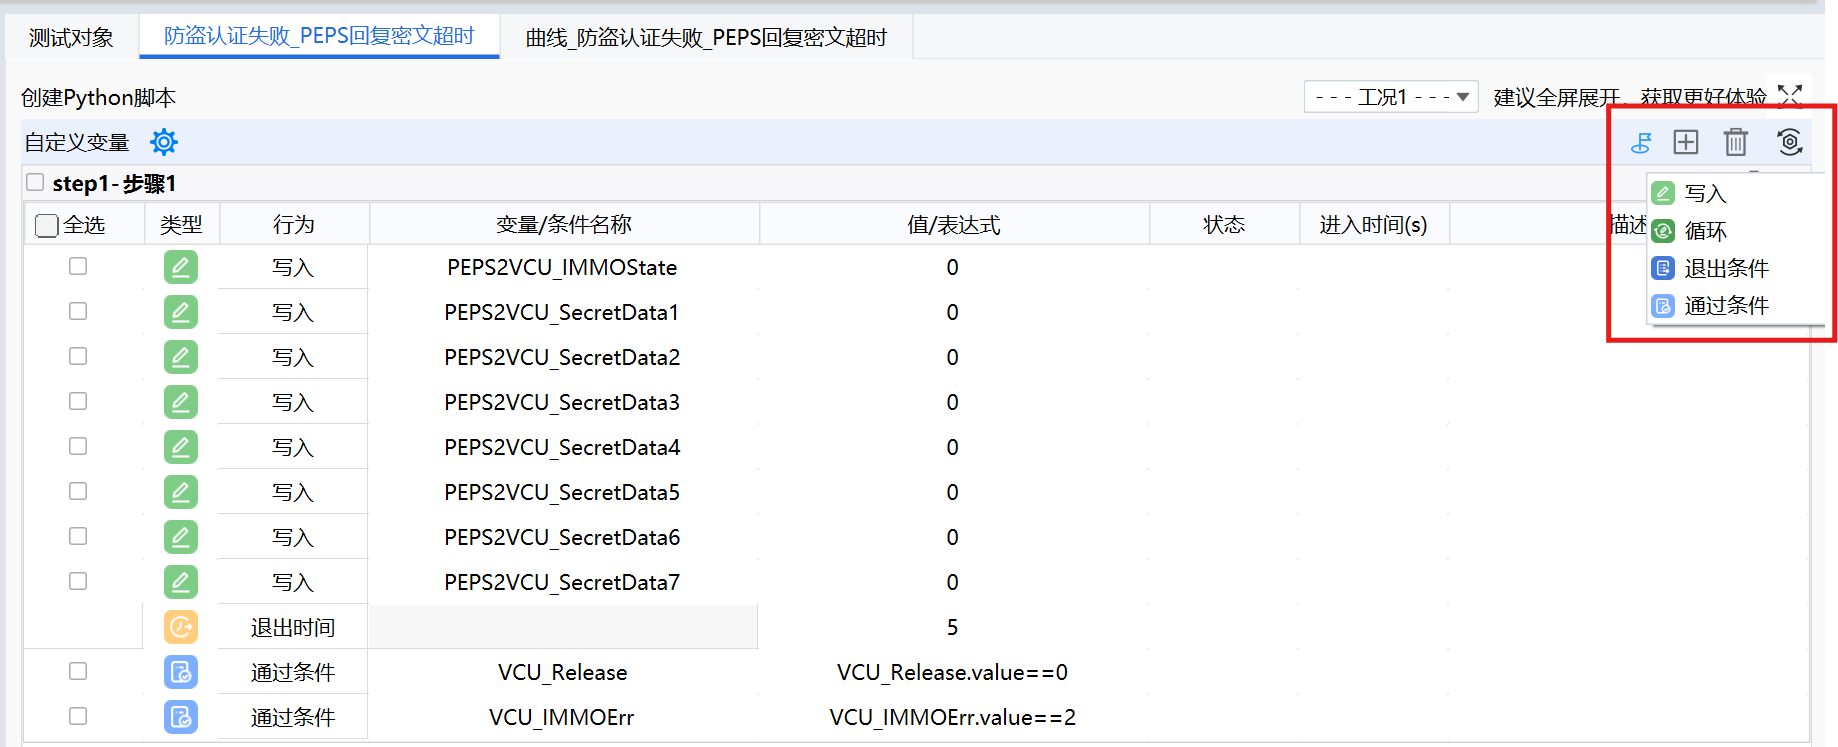1838x747 pixels.
Task: Click pass-condition icon for VCU_Release row
Action: point(181,672)
